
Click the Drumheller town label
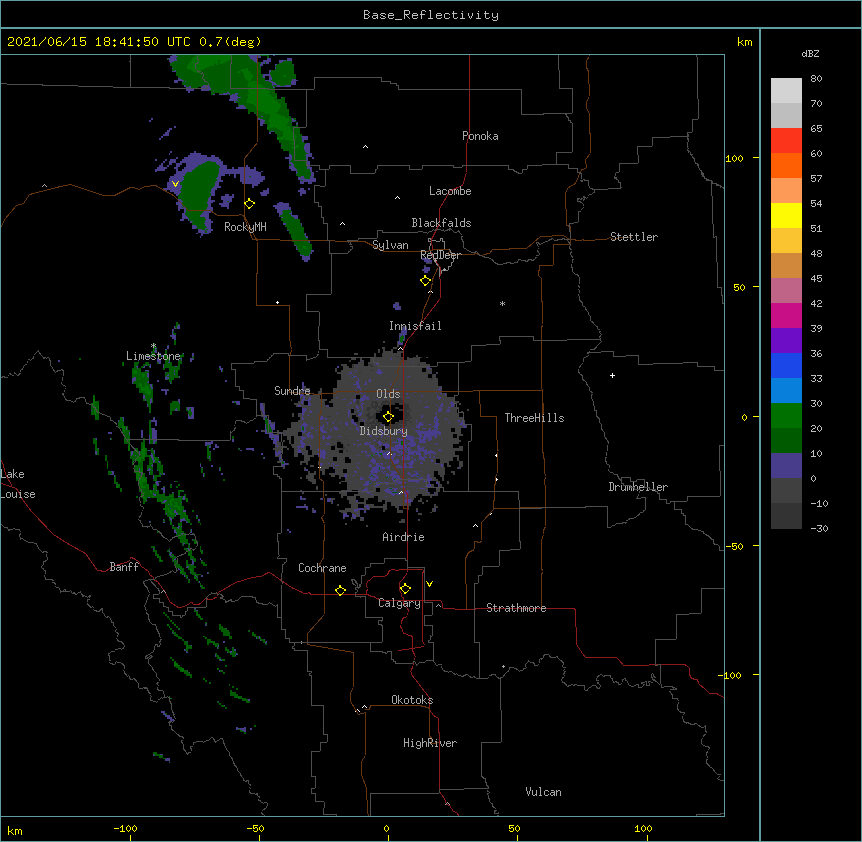click(638, 487)
